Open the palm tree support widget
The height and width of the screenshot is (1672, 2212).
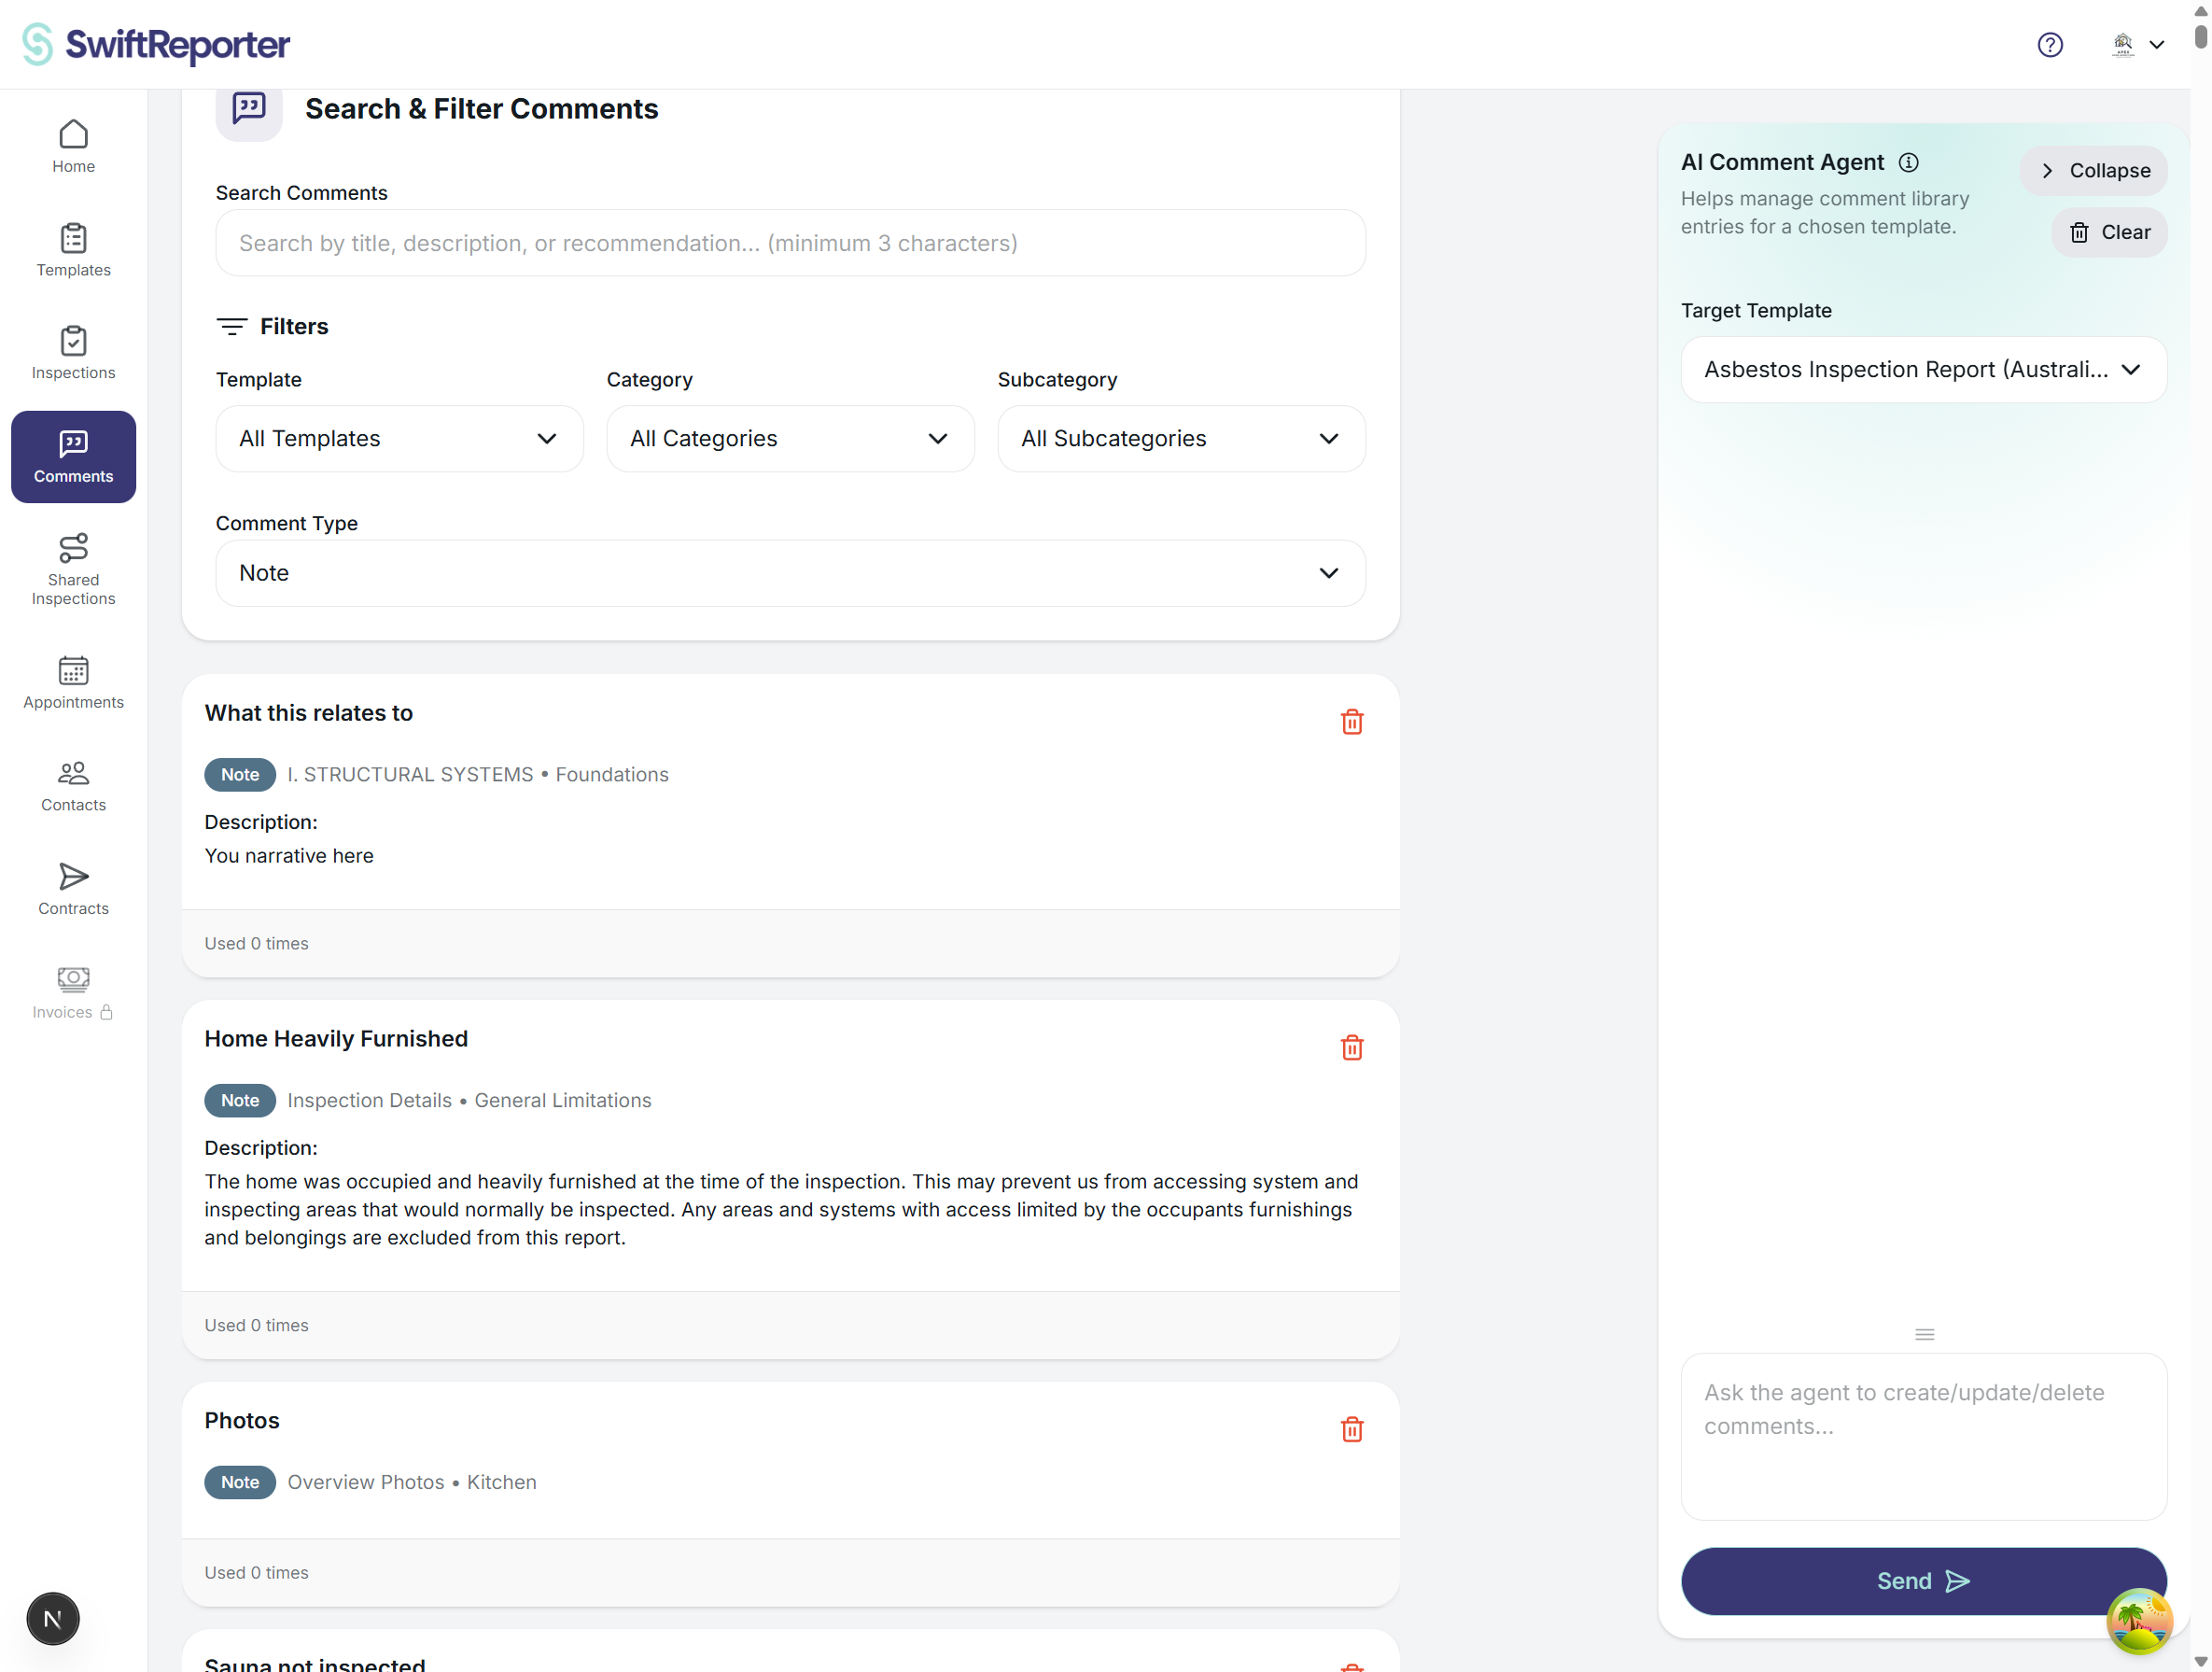pos(2140,1621)
